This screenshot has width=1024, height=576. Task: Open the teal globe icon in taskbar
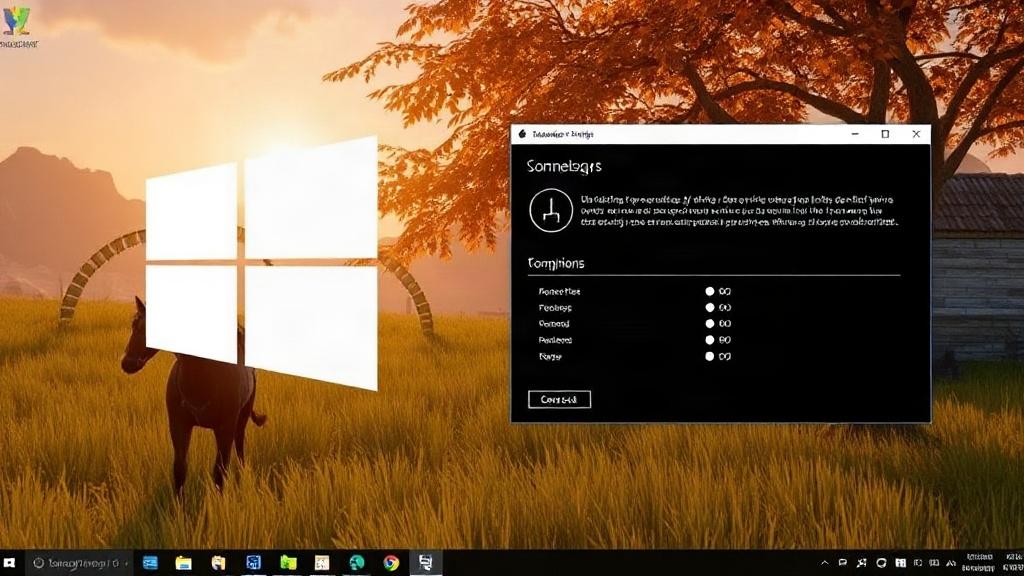tap(357, 563)
